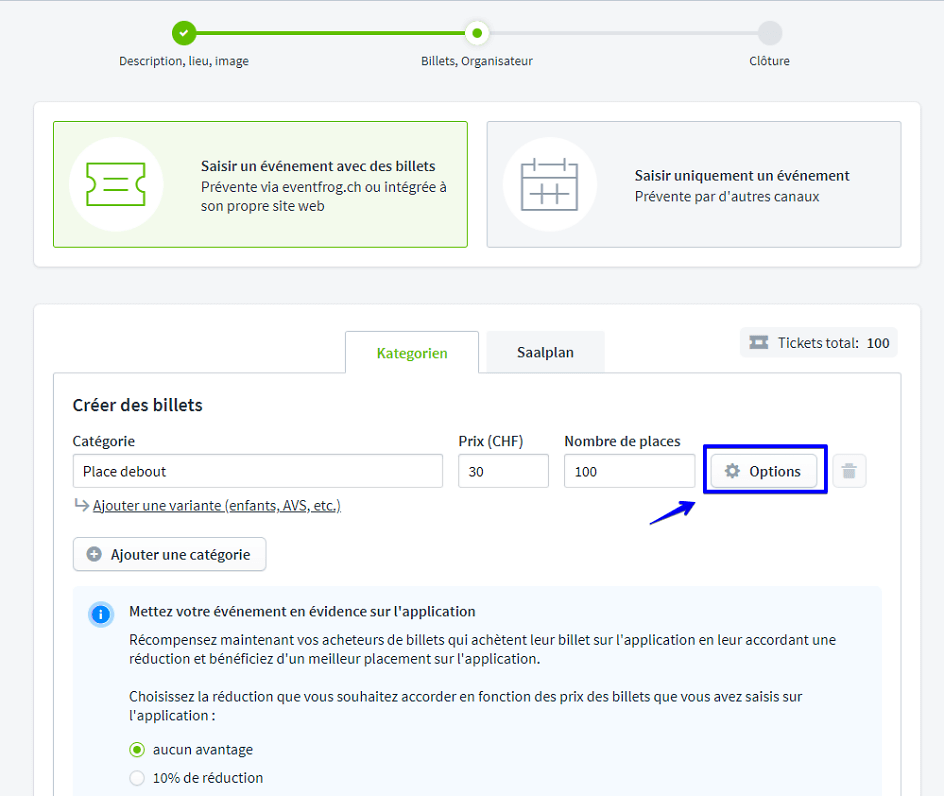Delete the Place debout category via trash icon

[x=849, y=471]
